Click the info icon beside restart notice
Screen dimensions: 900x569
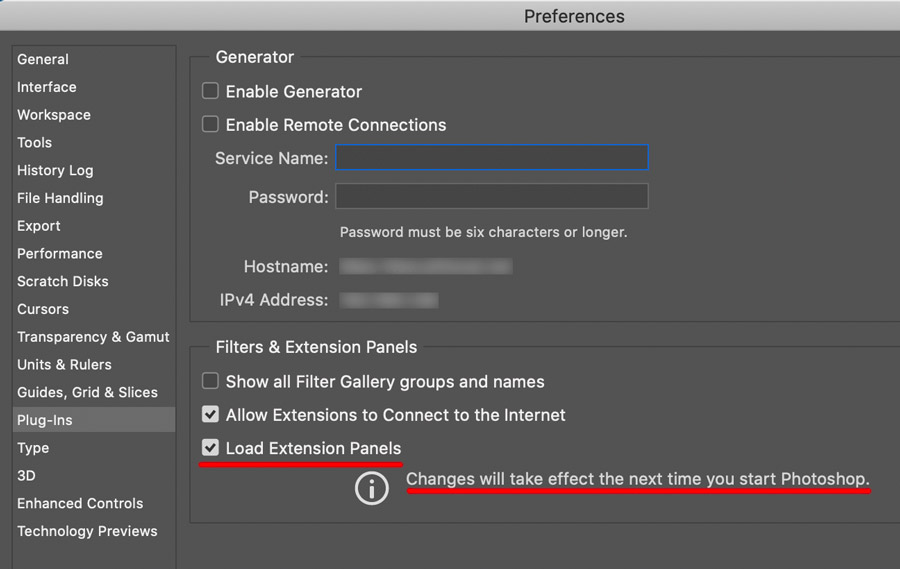372,488
